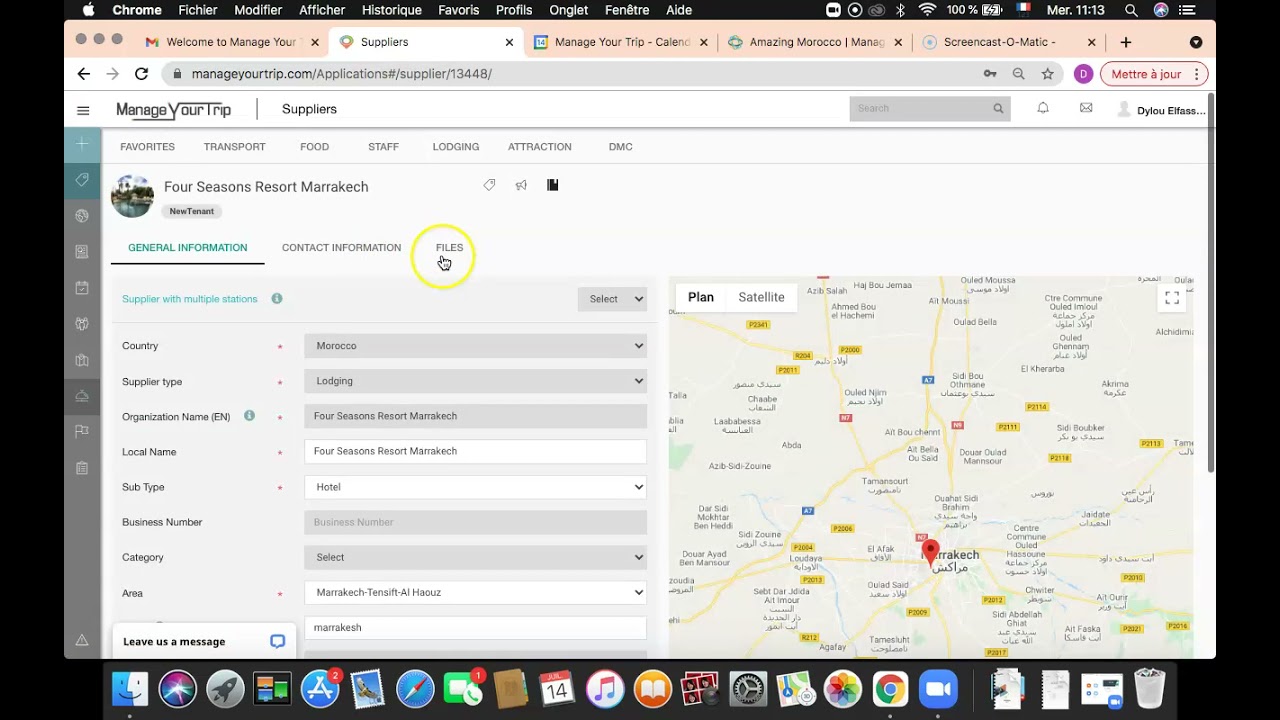This screenshot has height=720, width=1280.
Task: Open the calendar-check icon in left sidebar
Action: pos(82,288)
